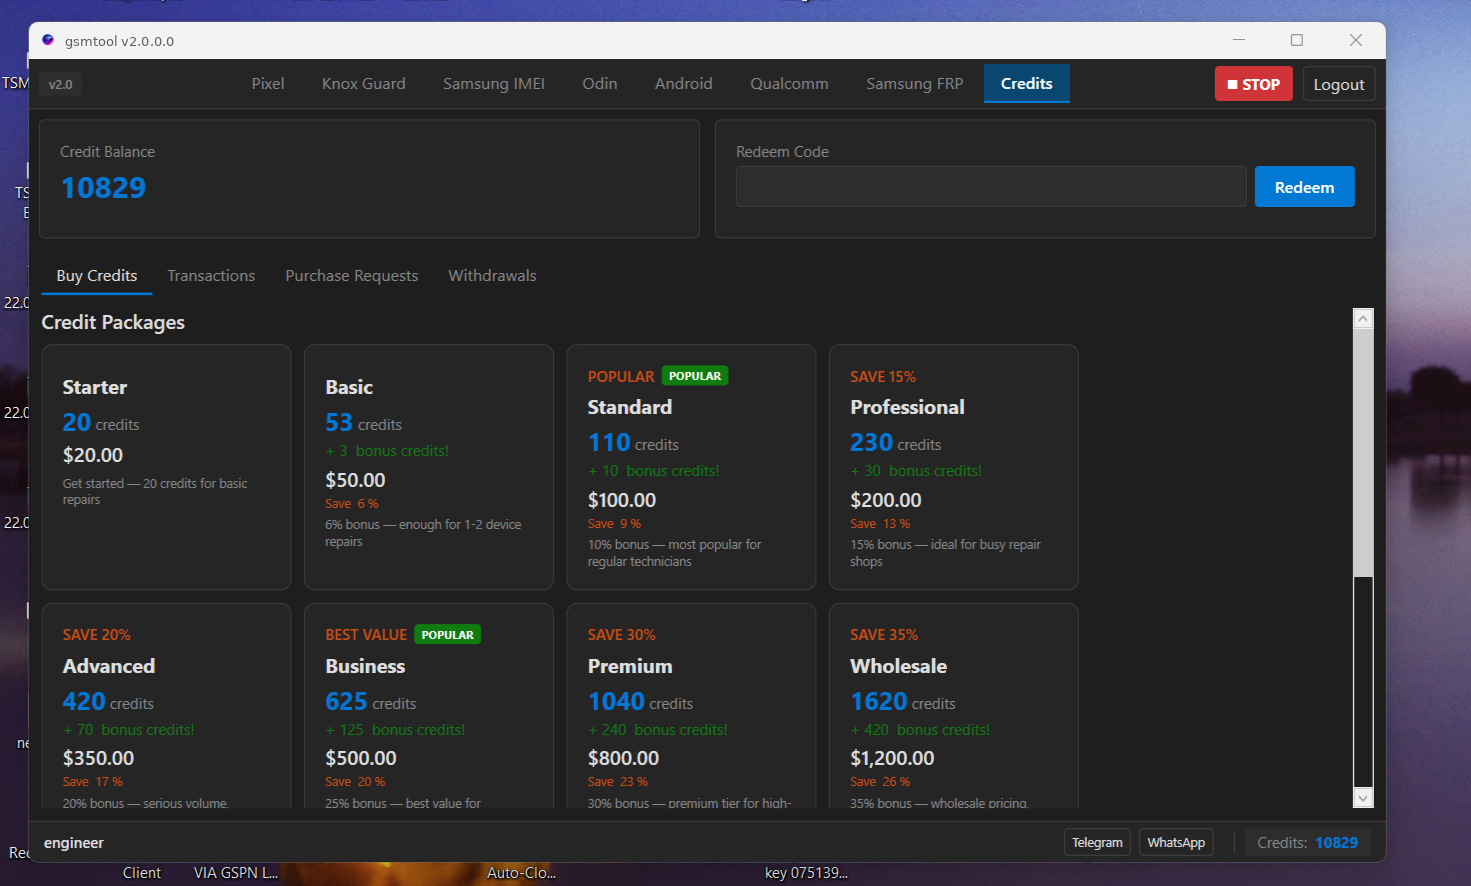
Task: Switch to the Qualcomm tab
Action: tap(790, 84)
